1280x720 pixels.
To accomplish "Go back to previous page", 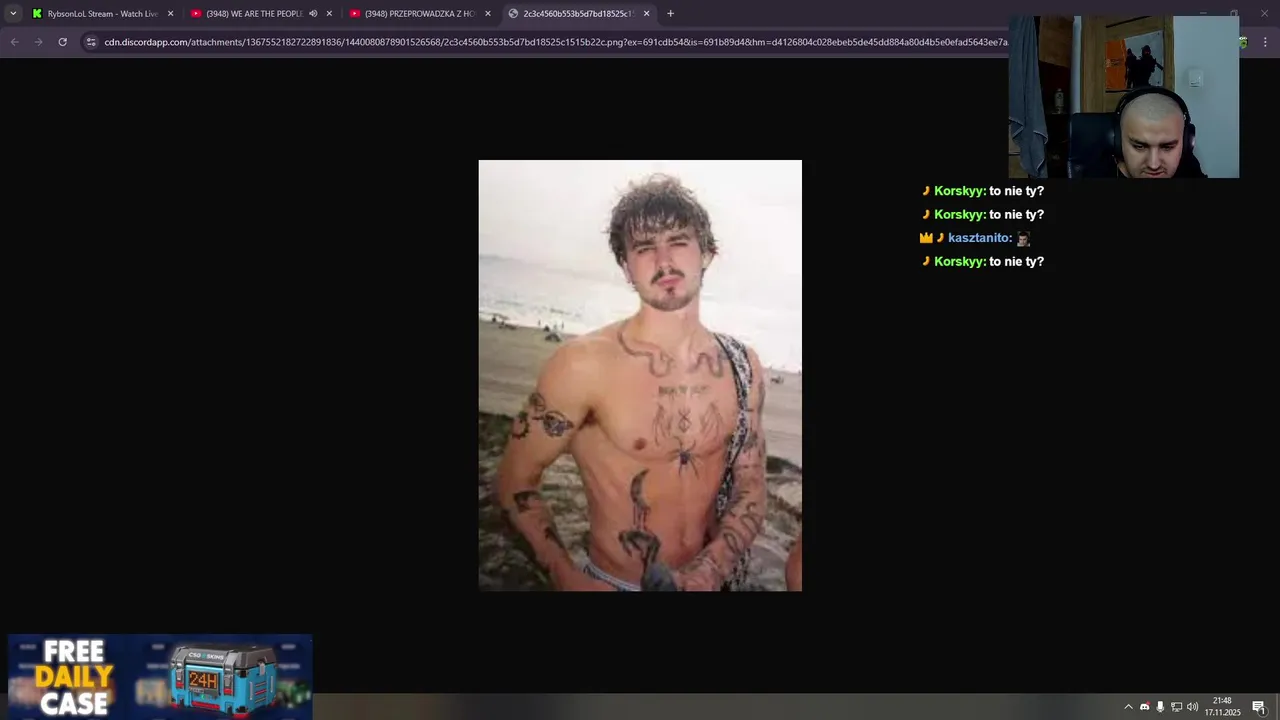I will point(14,42).
